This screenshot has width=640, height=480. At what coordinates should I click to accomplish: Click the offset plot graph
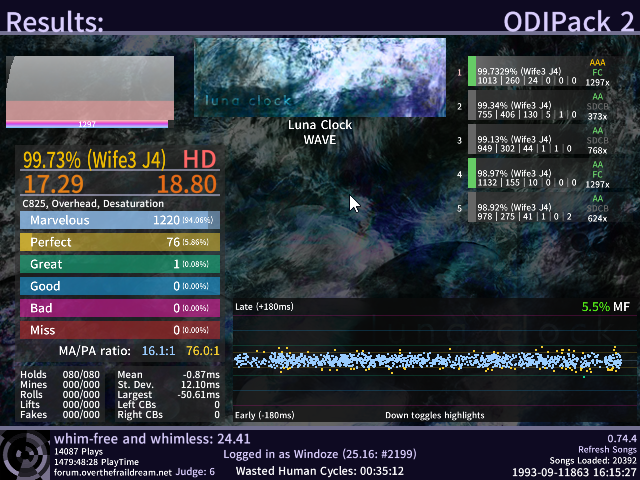click(x=428, y=360)
